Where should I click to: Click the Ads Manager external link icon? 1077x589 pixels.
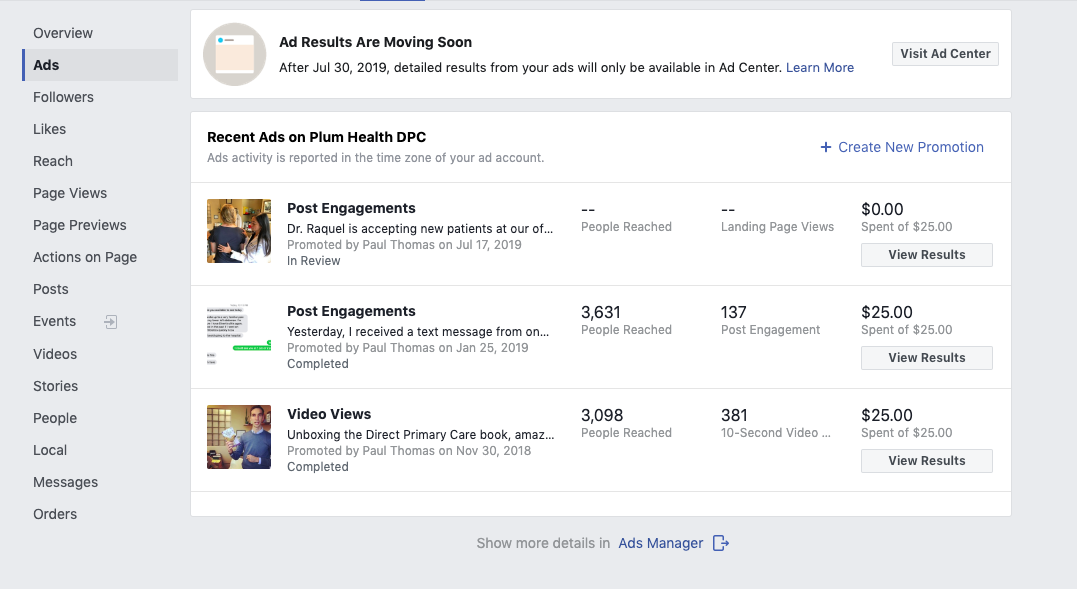pyautogui.click(x=721, y=543)
